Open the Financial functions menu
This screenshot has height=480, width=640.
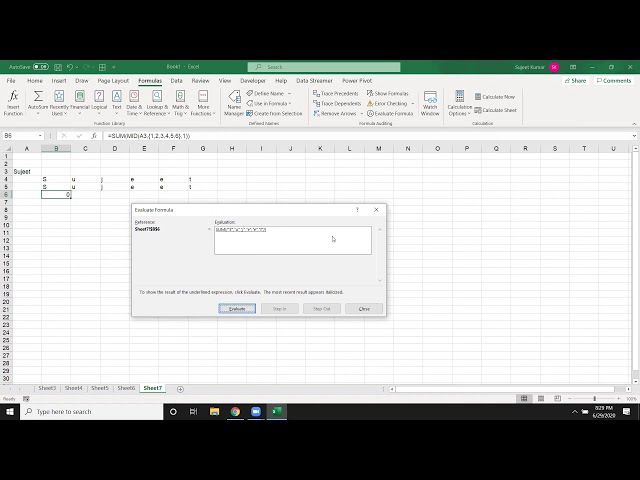[x=80, y=103]
